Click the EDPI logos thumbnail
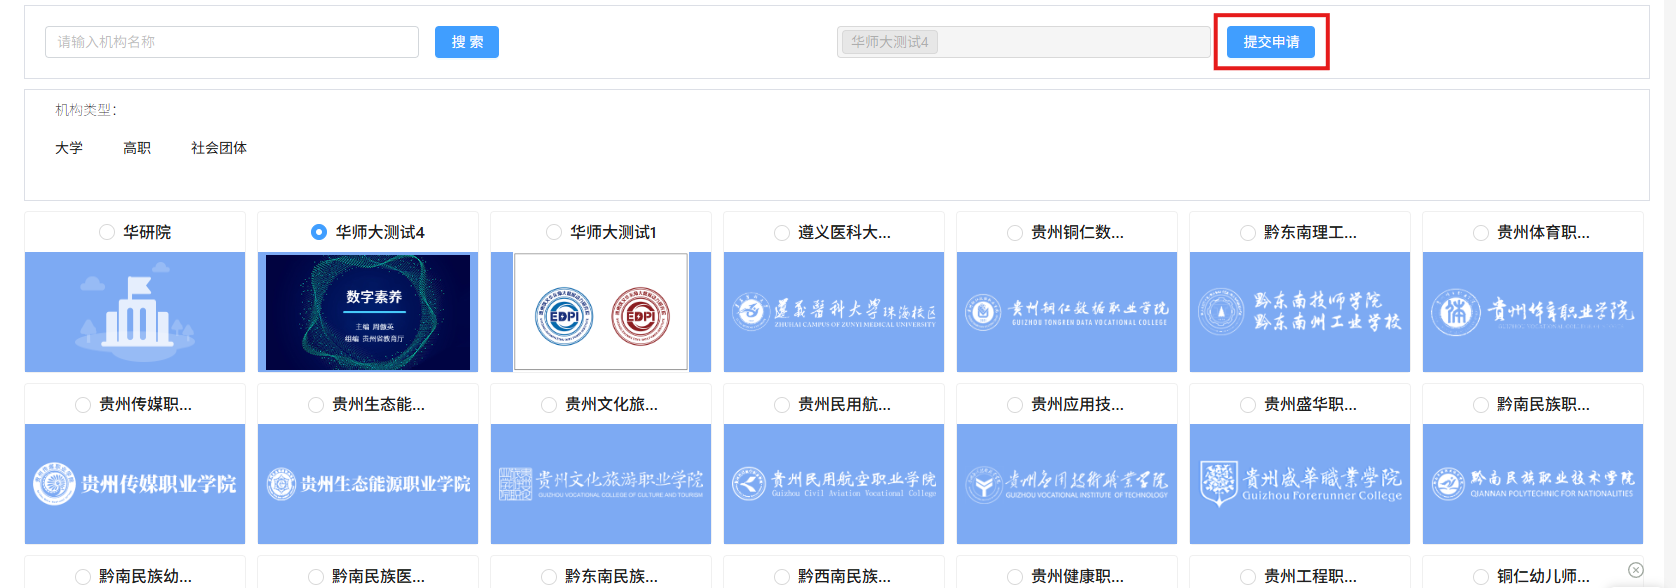Image resolution: width=1676 pixels, height=588 pixels. click(601, 312)
